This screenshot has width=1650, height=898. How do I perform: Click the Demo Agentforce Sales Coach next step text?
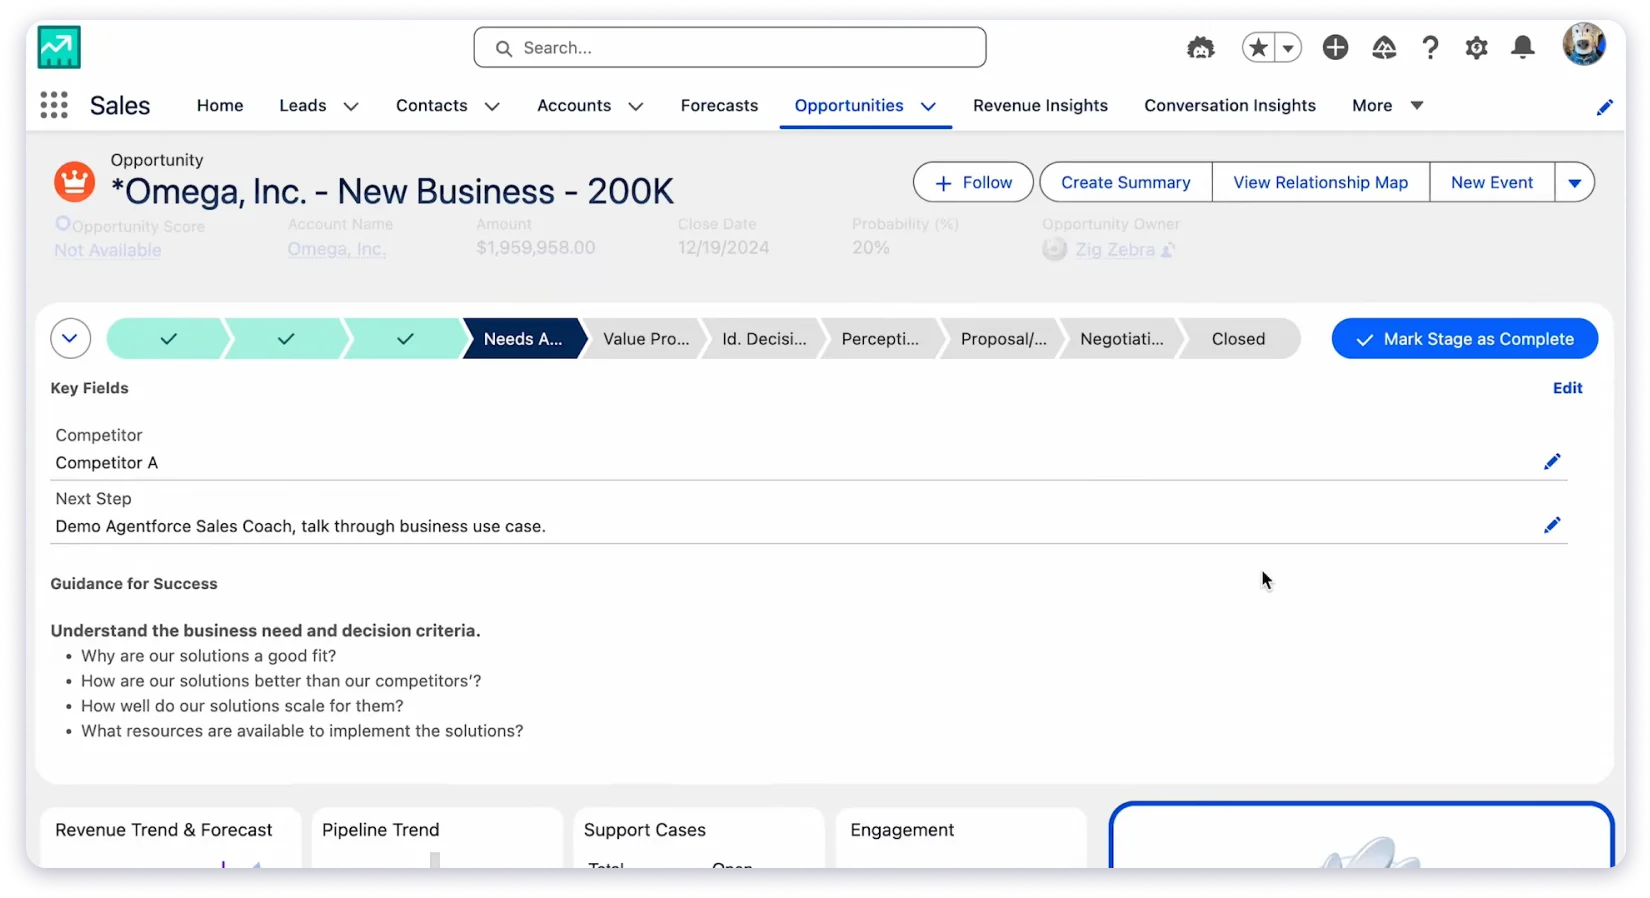click(300, 526)
